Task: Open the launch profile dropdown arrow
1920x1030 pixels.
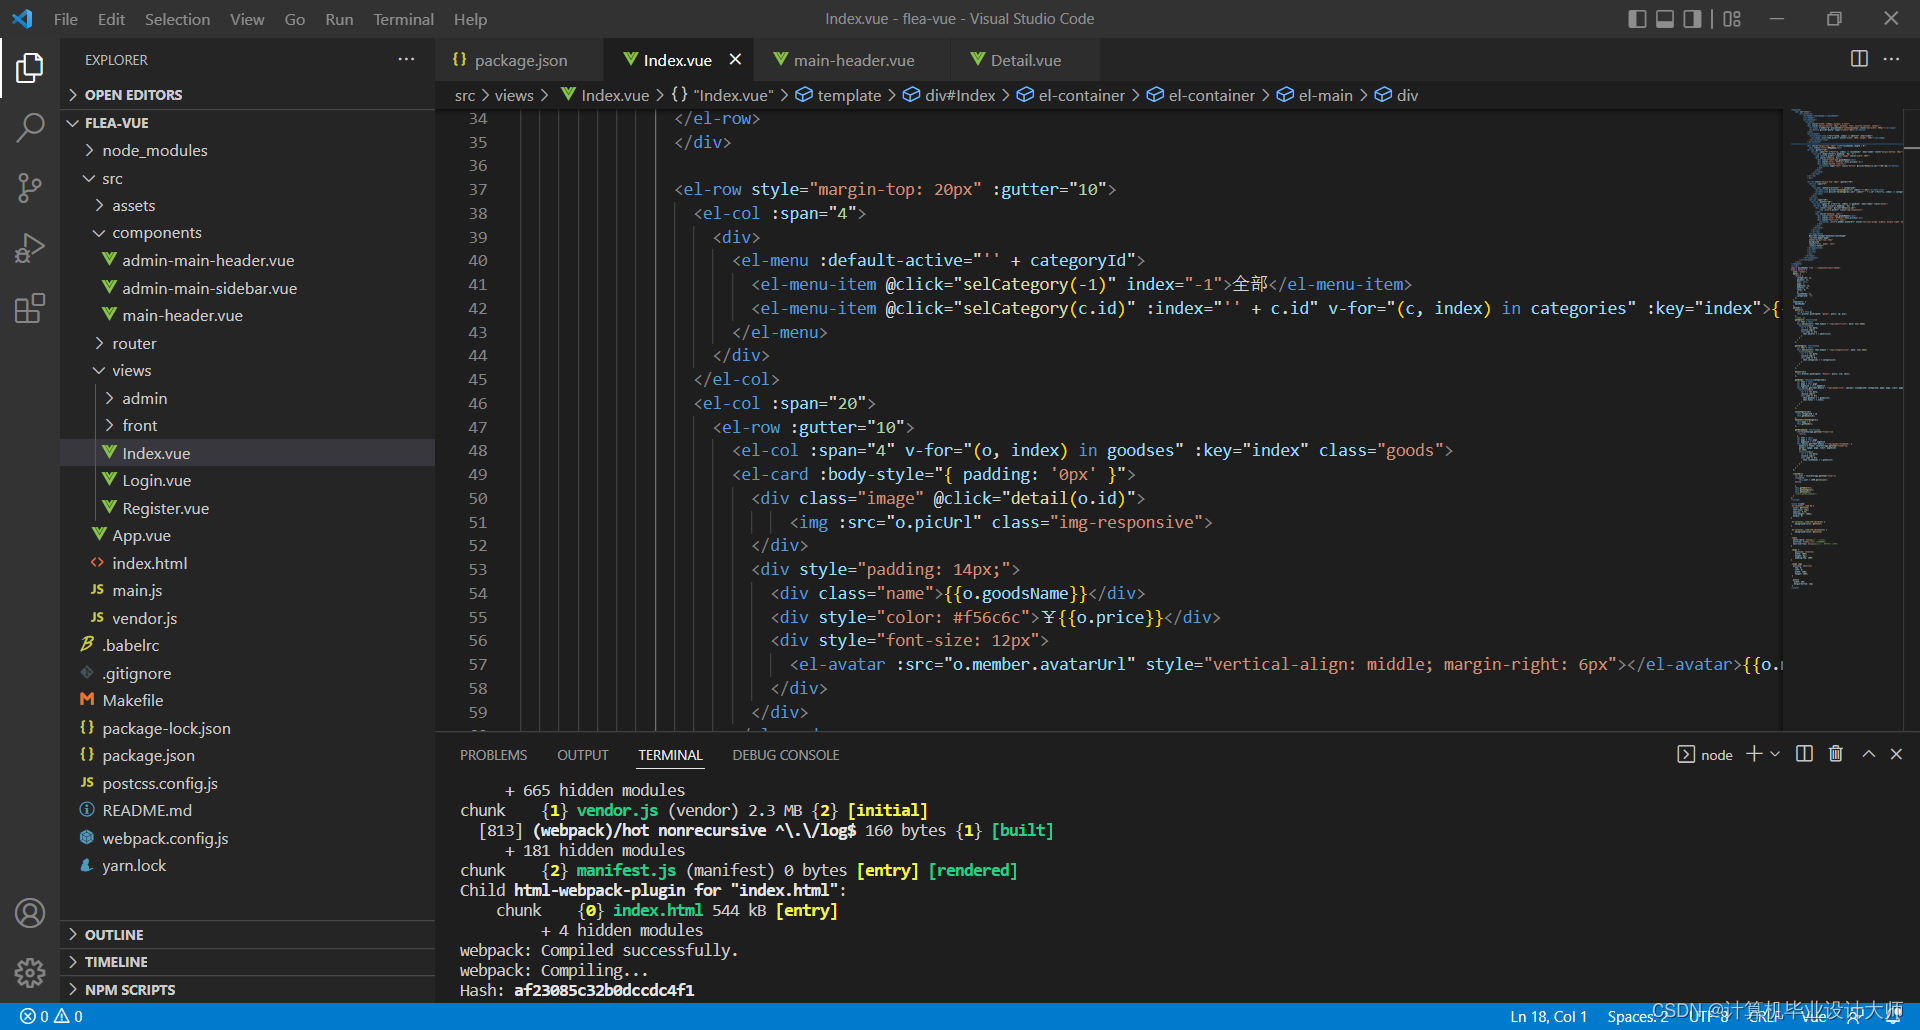Action: tap(1775, 754)
